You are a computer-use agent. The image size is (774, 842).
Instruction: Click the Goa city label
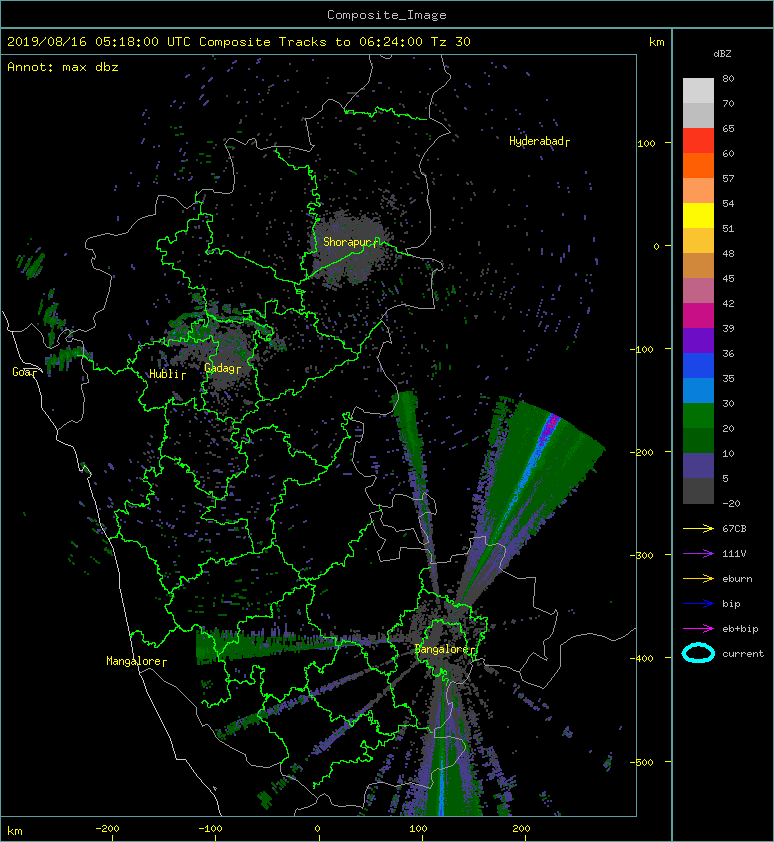click(x=24, y=372)
